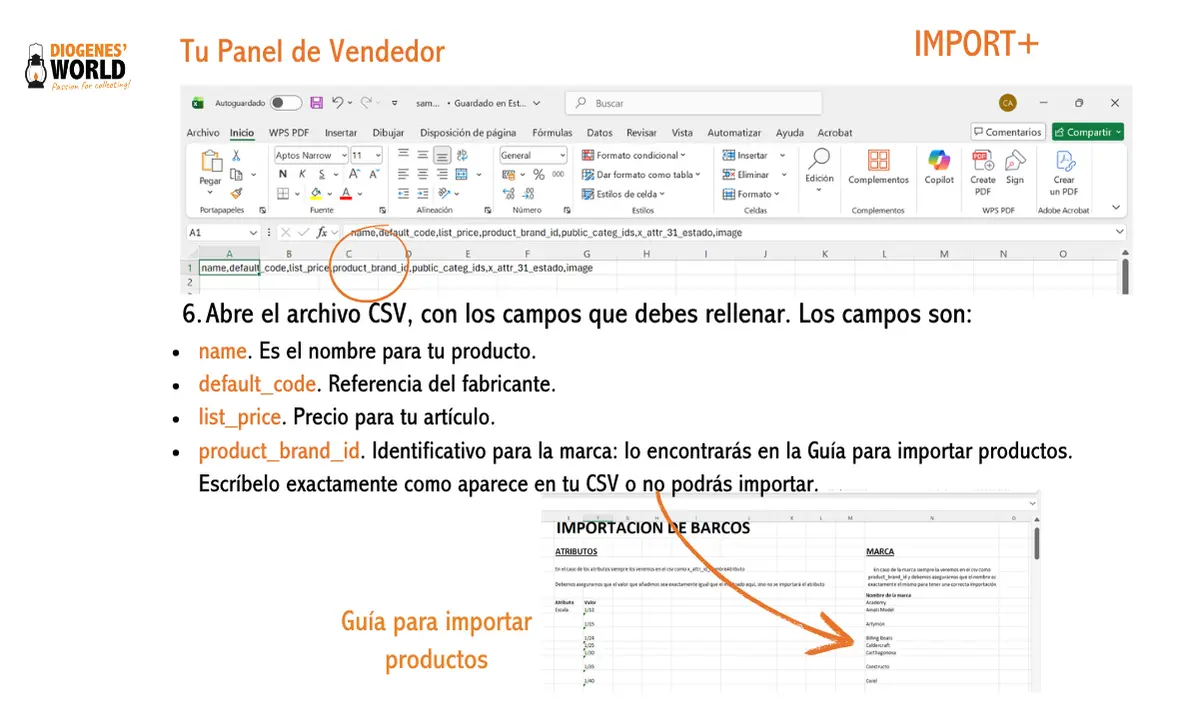Click the purple save disk icon
The height and width of the screenshot is (708, 1181).
coord(316,103)
